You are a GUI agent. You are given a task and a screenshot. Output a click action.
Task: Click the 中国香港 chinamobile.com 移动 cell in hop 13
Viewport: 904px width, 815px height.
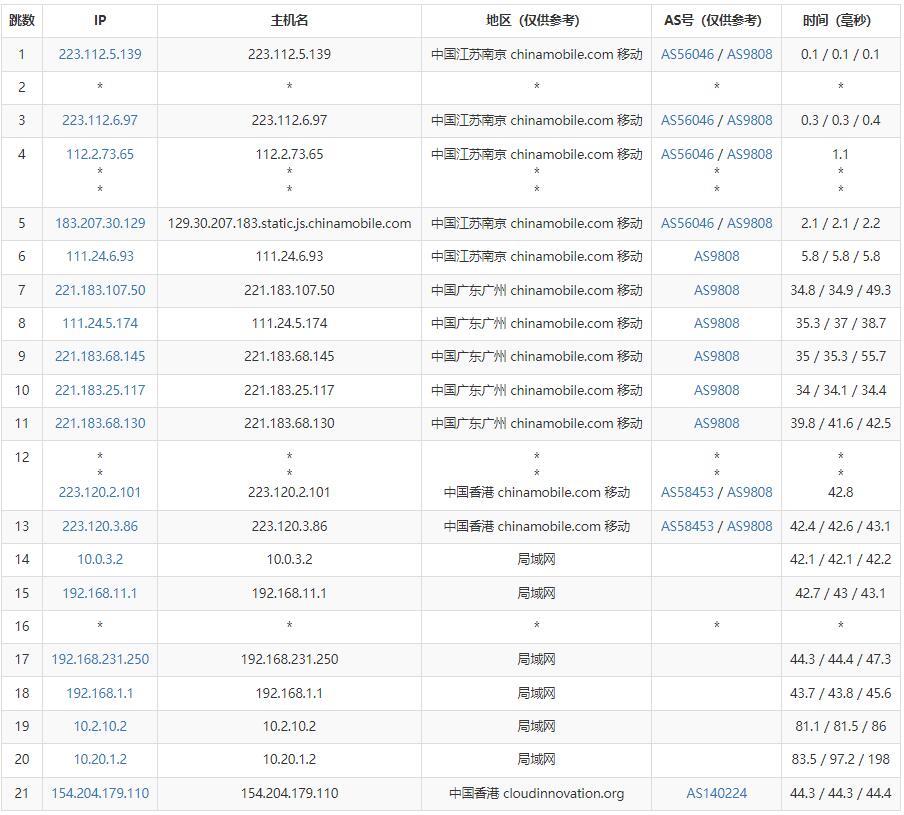click(536, 526)
